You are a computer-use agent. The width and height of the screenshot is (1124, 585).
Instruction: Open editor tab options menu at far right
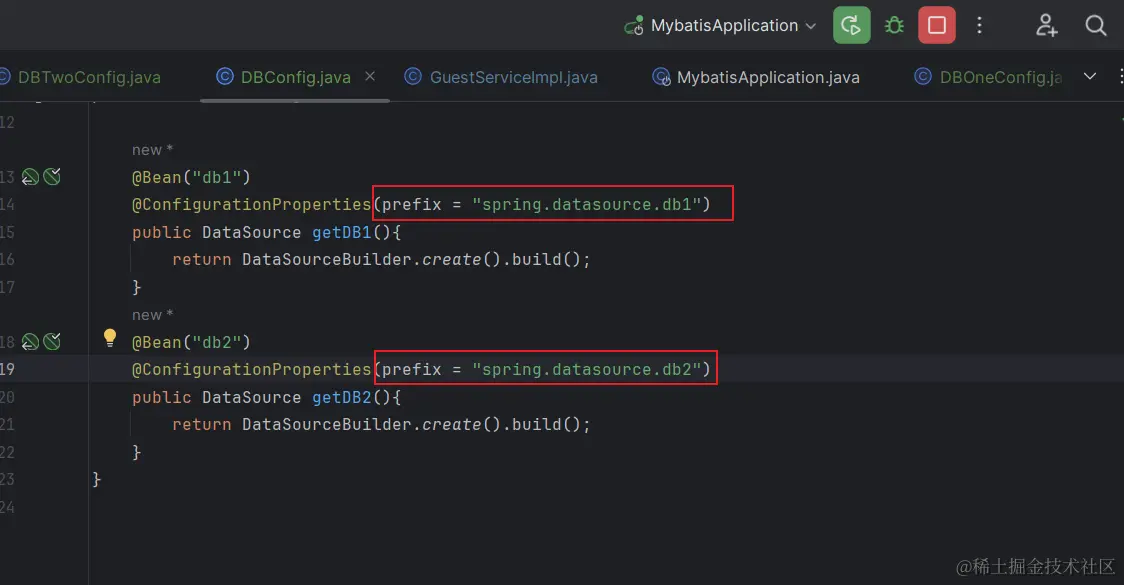coord(1120,76)
